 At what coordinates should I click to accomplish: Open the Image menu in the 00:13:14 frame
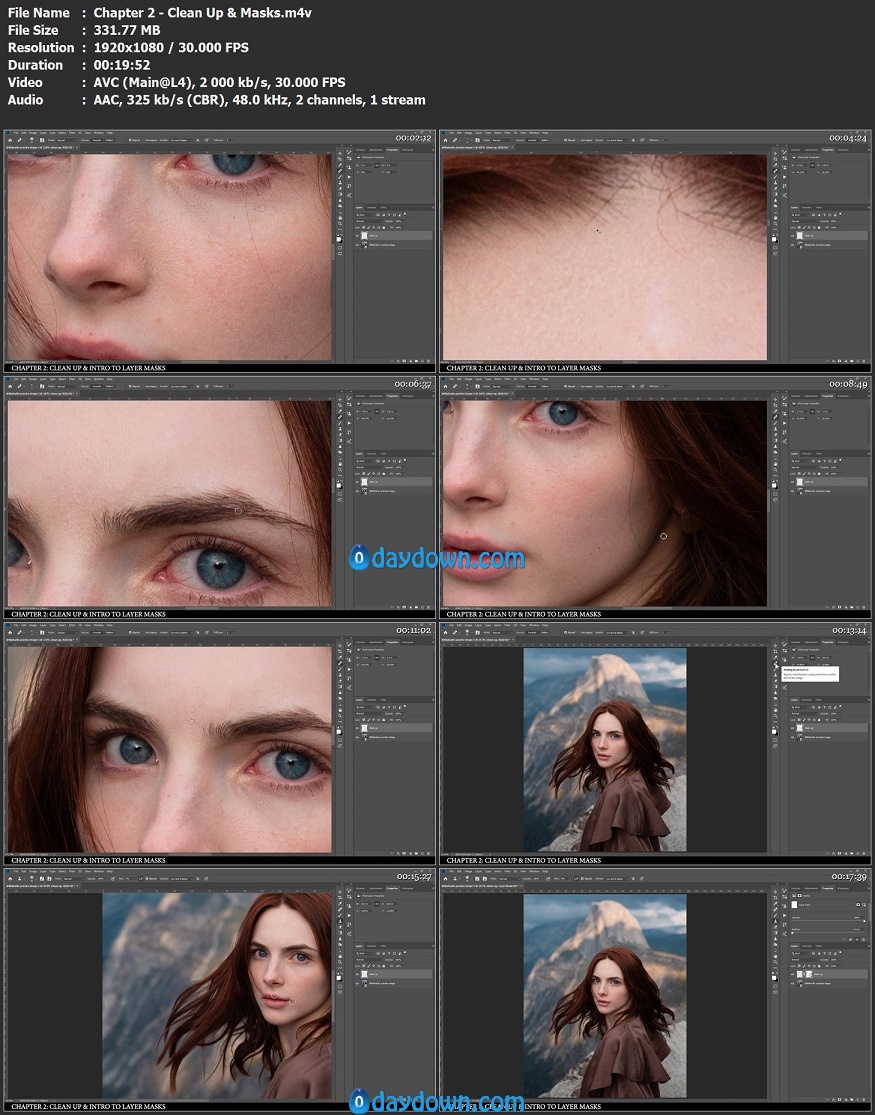468,625
